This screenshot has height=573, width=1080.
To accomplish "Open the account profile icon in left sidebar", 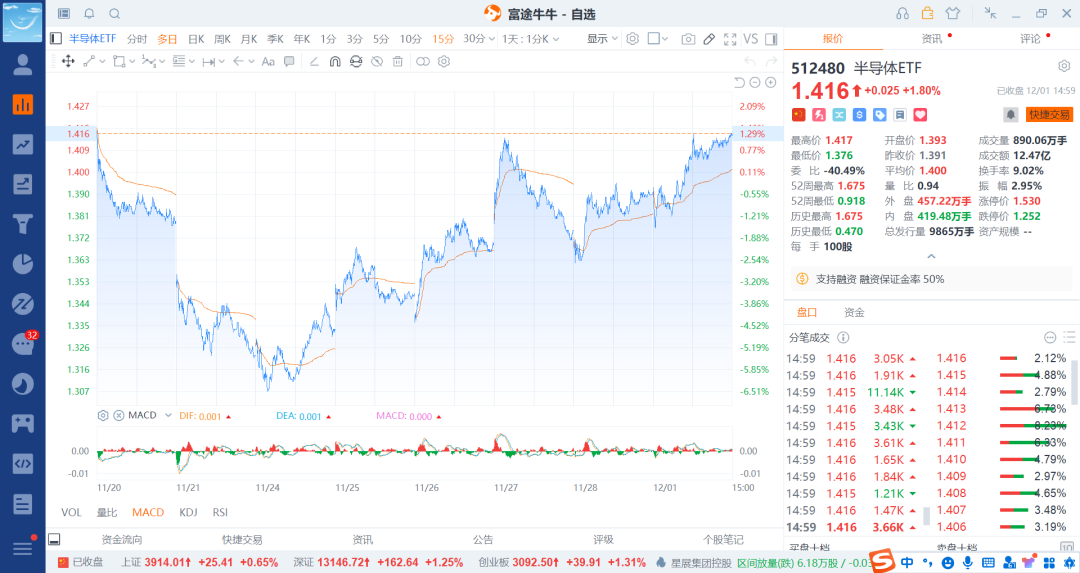I will point(23,65).
